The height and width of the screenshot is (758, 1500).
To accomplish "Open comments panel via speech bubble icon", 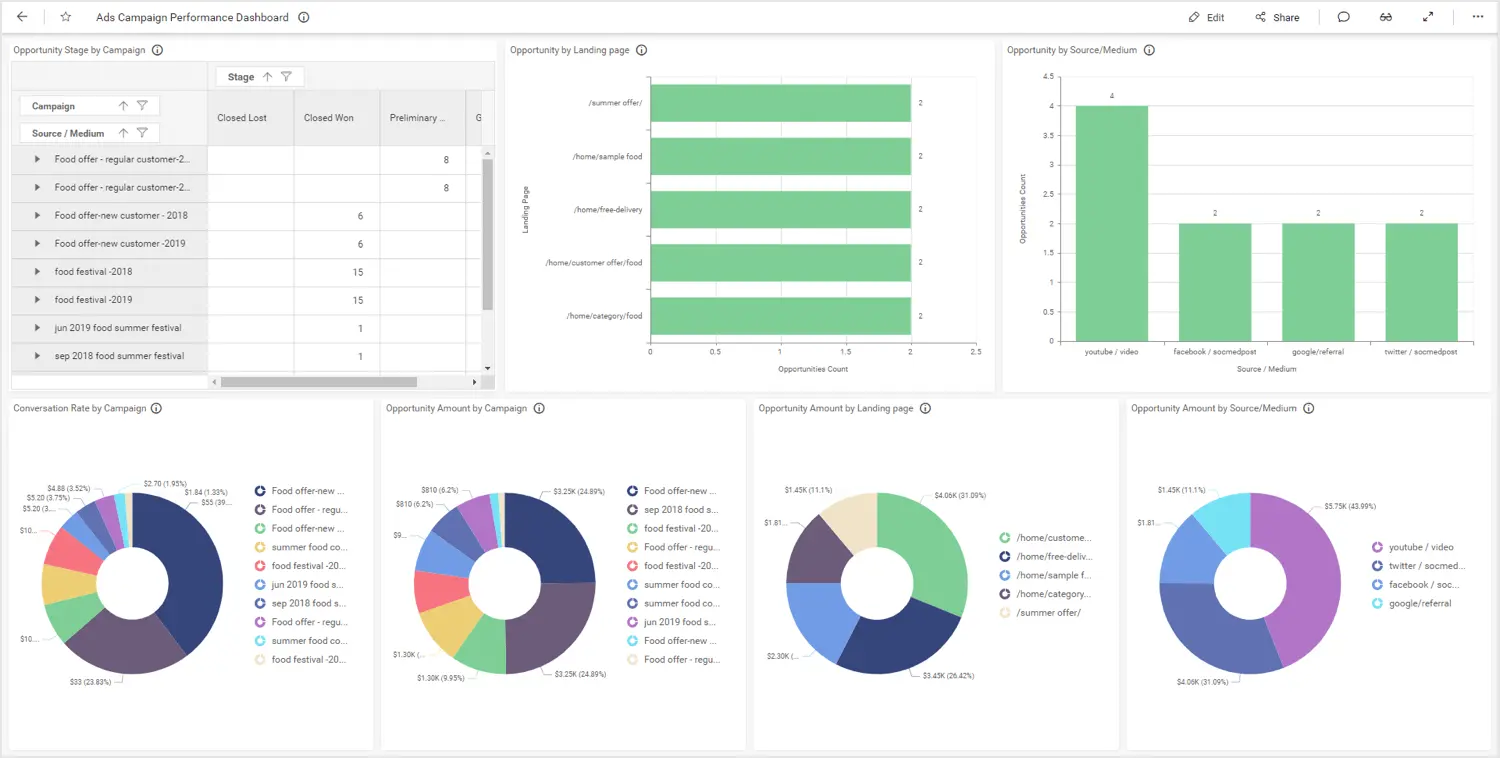I will tap(1344, 17).
